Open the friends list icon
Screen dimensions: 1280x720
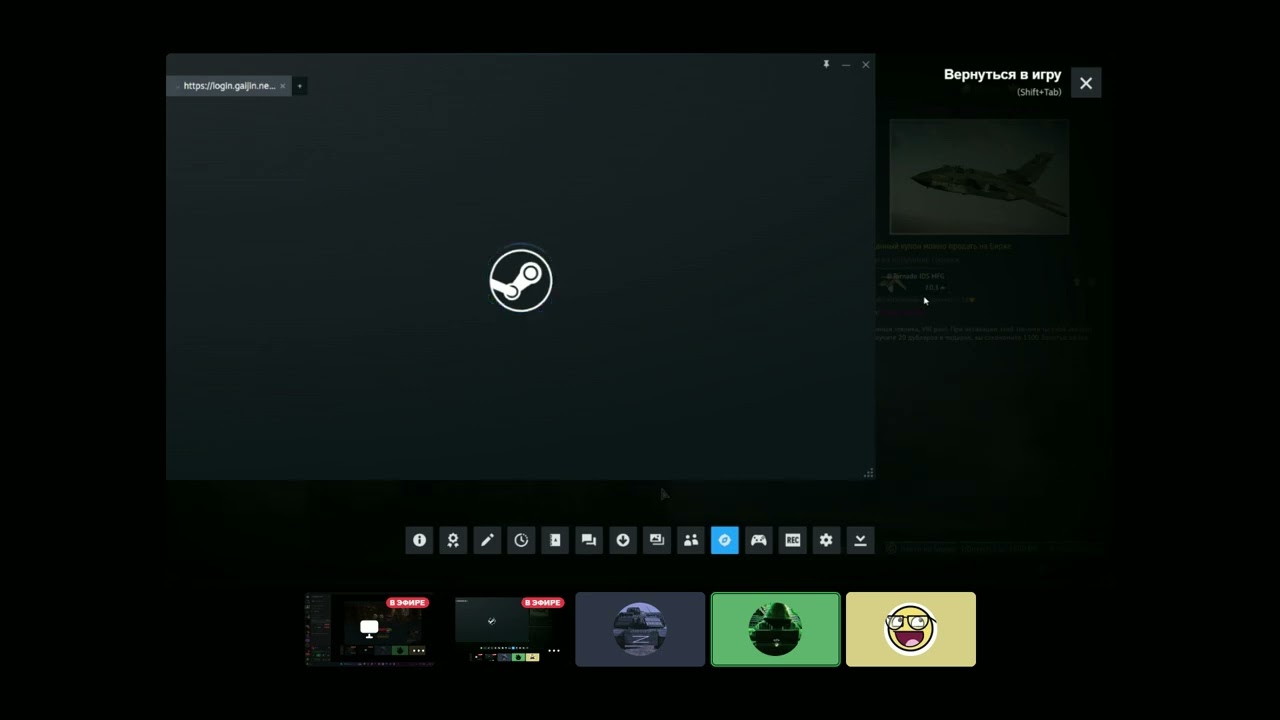[691, 540]
